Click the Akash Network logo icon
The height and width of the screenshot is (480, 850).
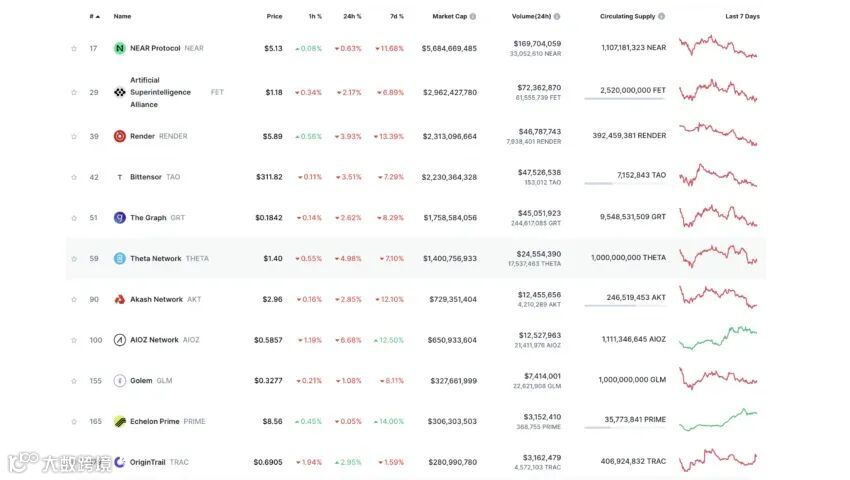click(x=120, y=299)
